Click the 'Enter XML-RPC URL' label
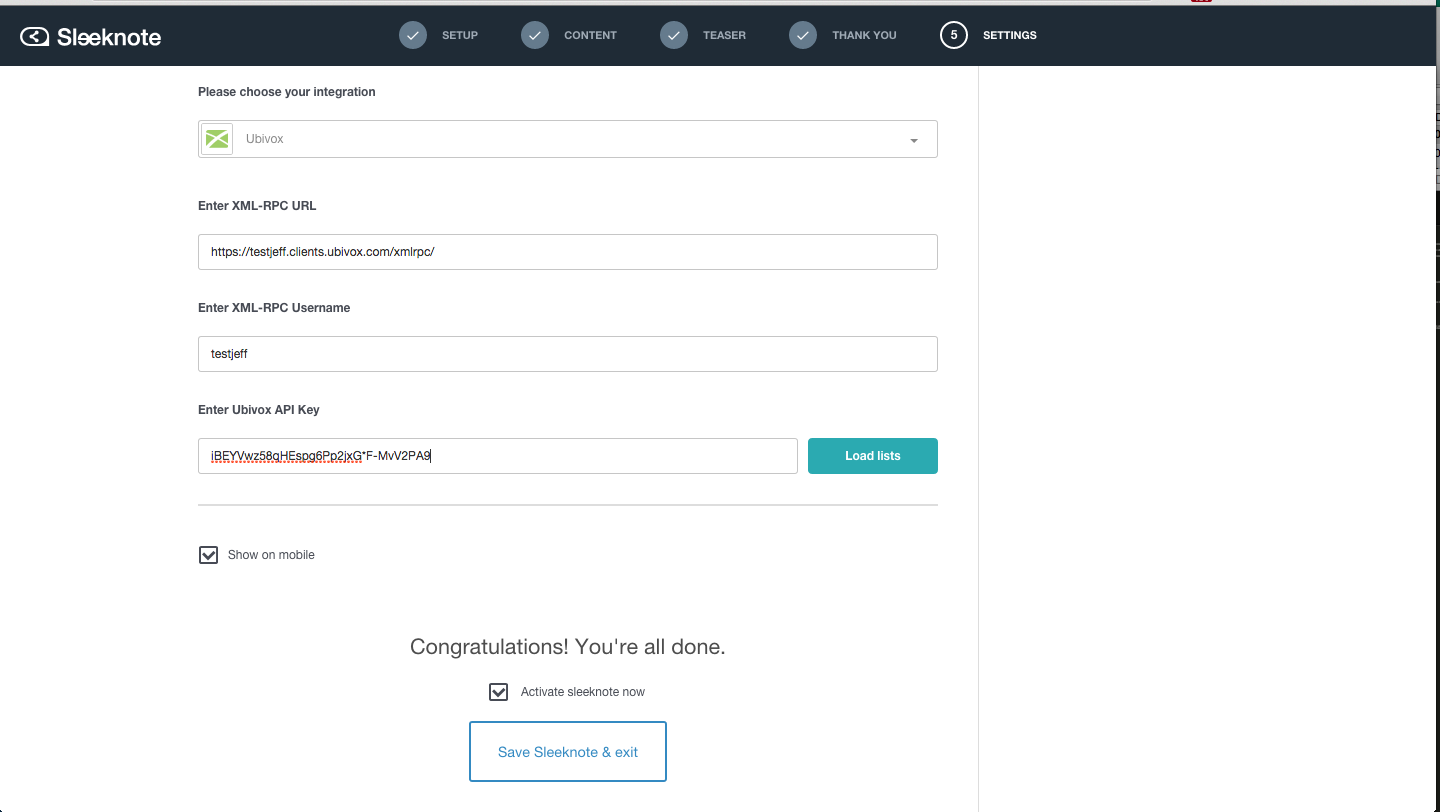This screenshot has width=1440, height=812. 257,206
